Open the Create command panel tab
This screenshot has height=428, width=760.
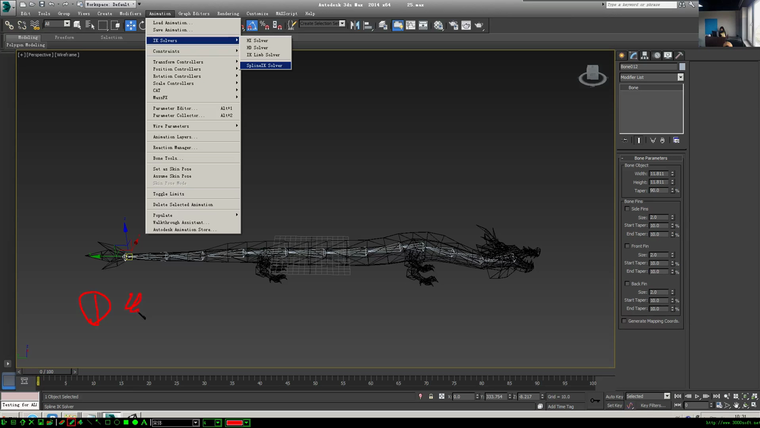pyautogui.click(x=624, y=53)
